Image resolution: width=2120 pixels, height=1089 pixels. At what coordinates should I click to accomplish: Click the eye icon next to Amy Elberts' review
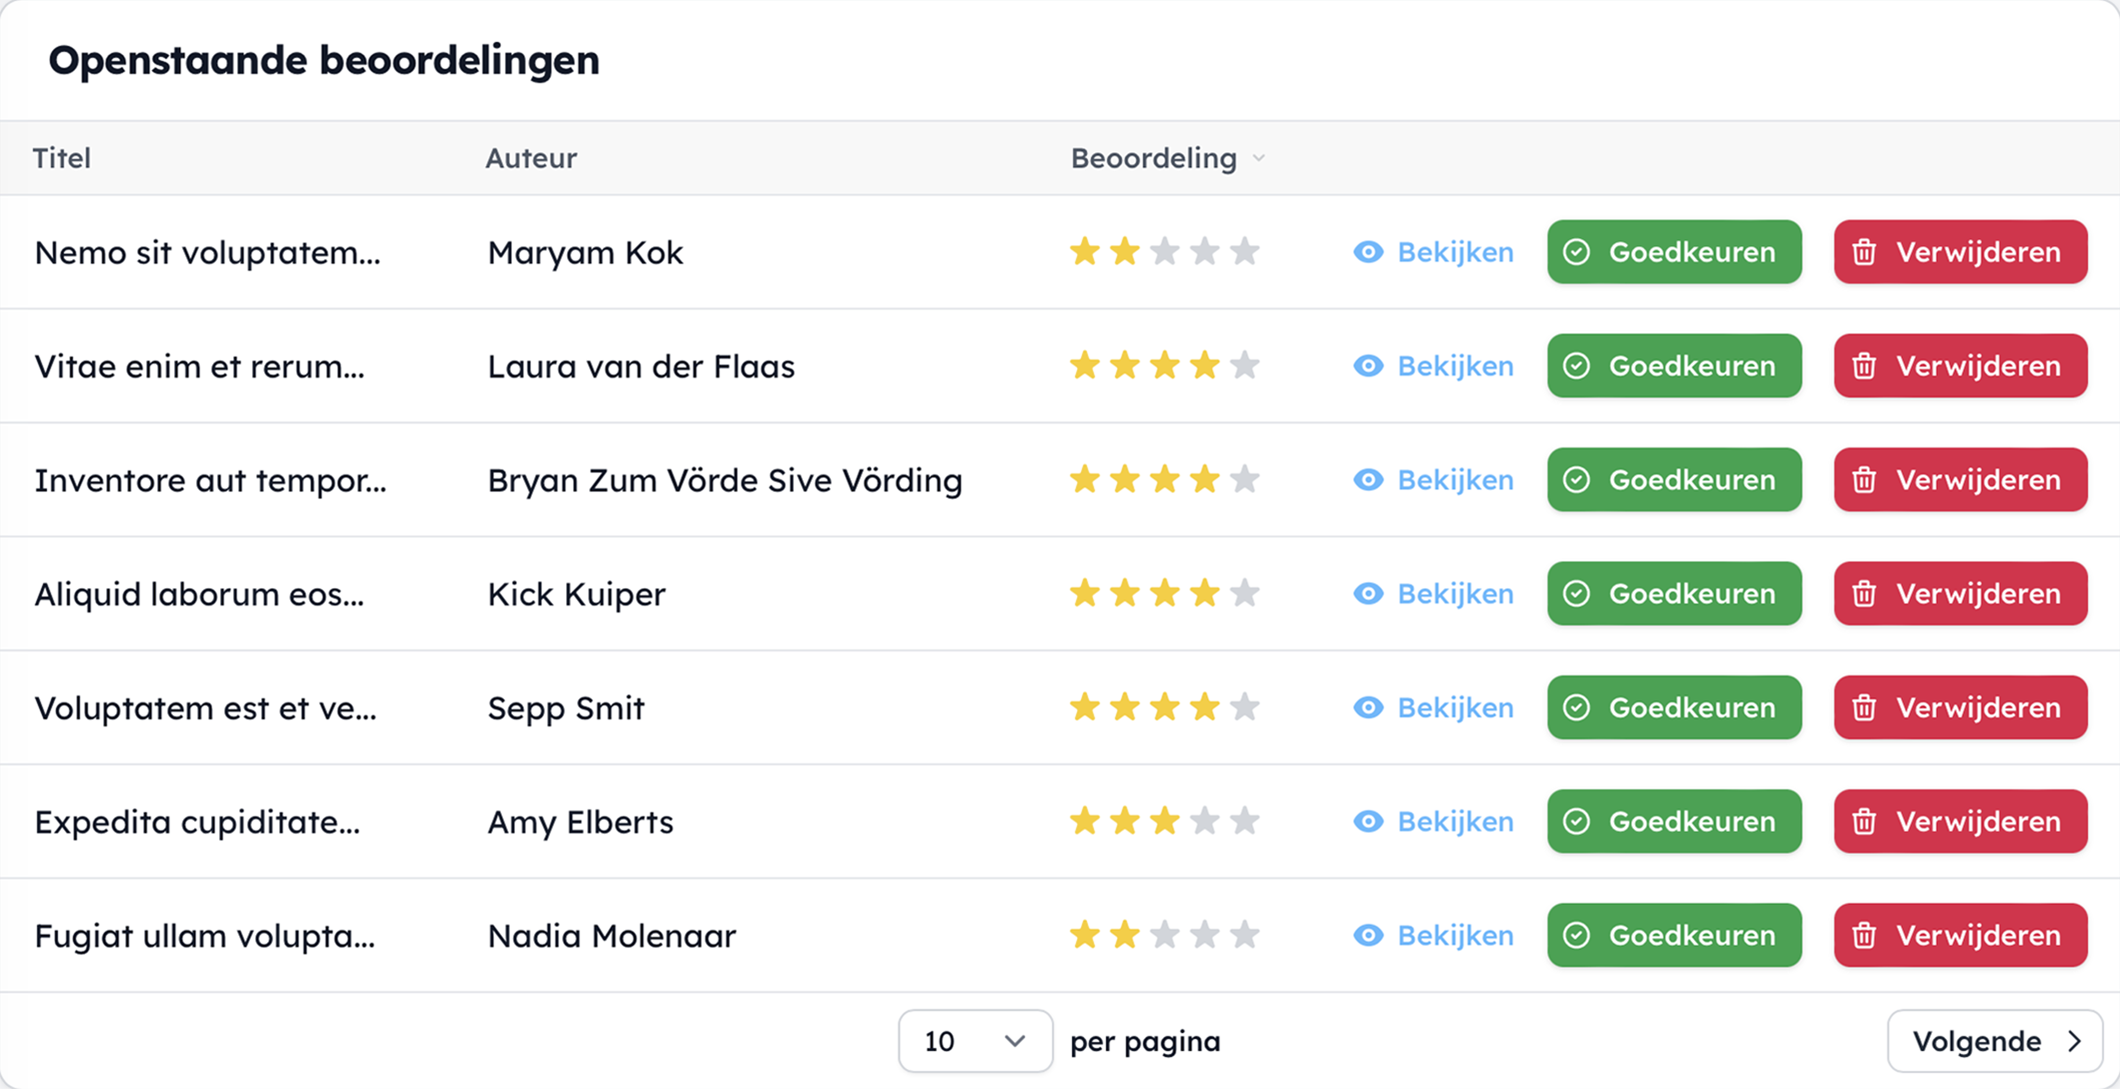[x=1368, y=822]
